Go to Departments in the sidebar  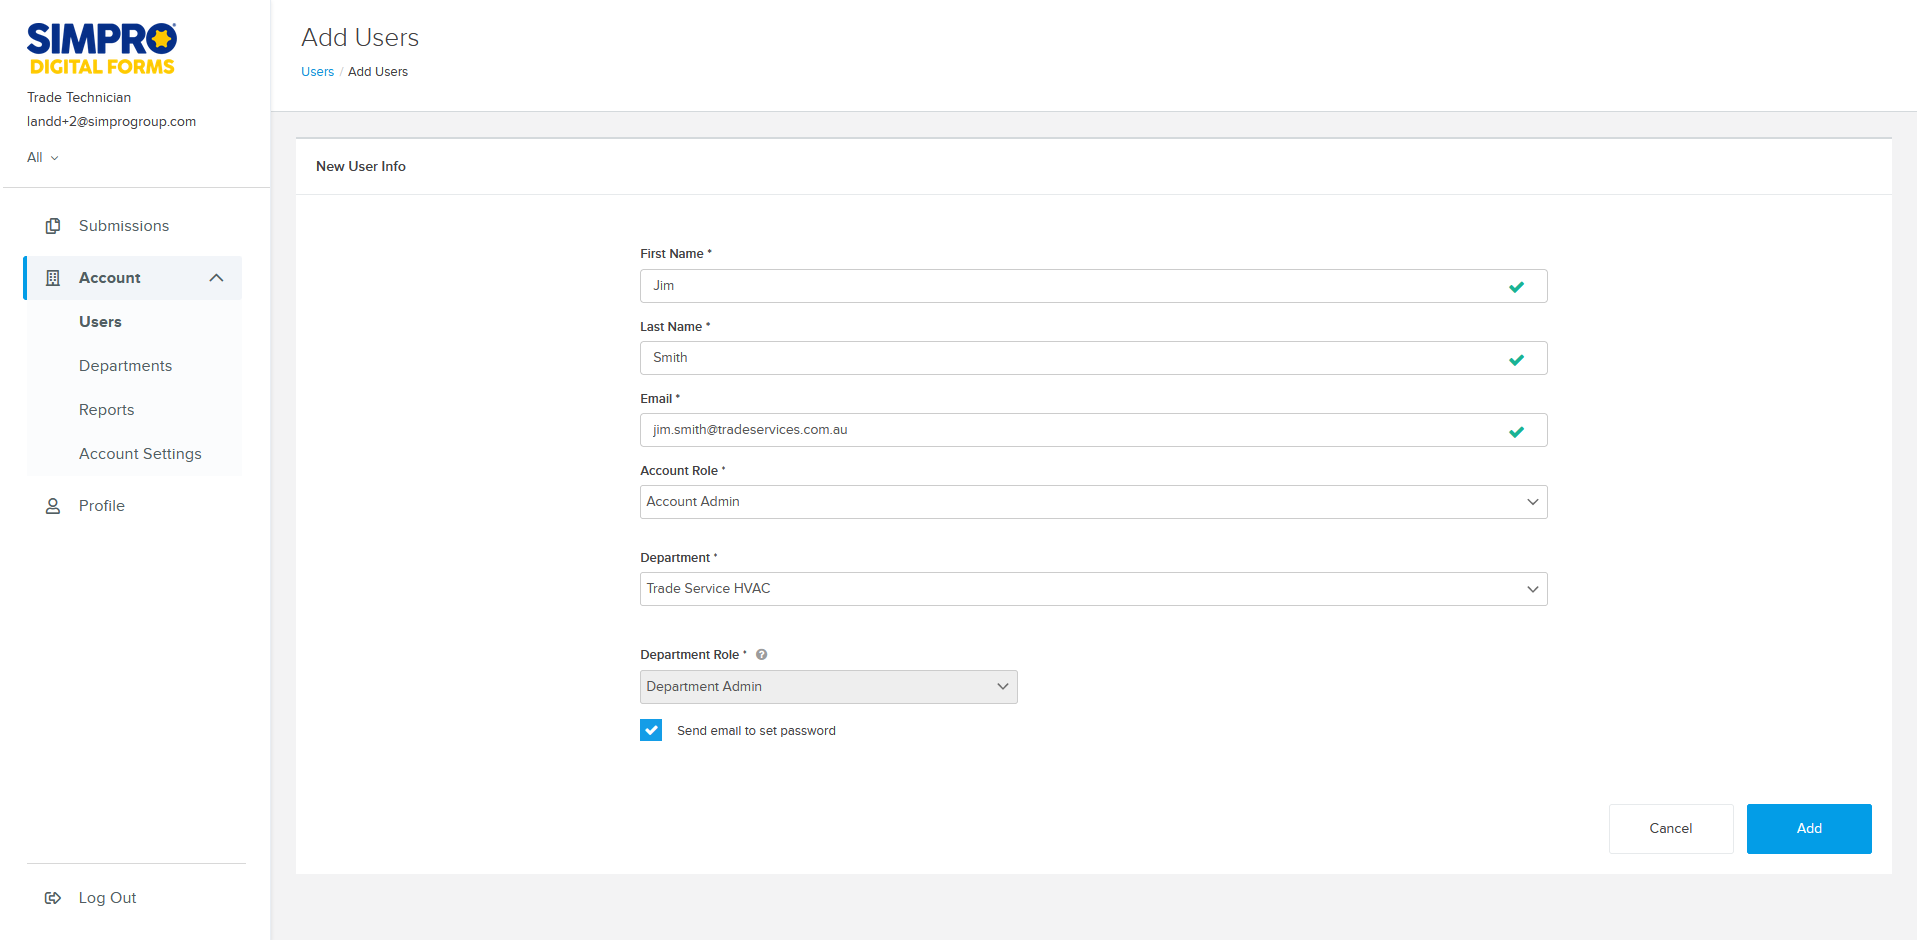click(x=125, y=366)
